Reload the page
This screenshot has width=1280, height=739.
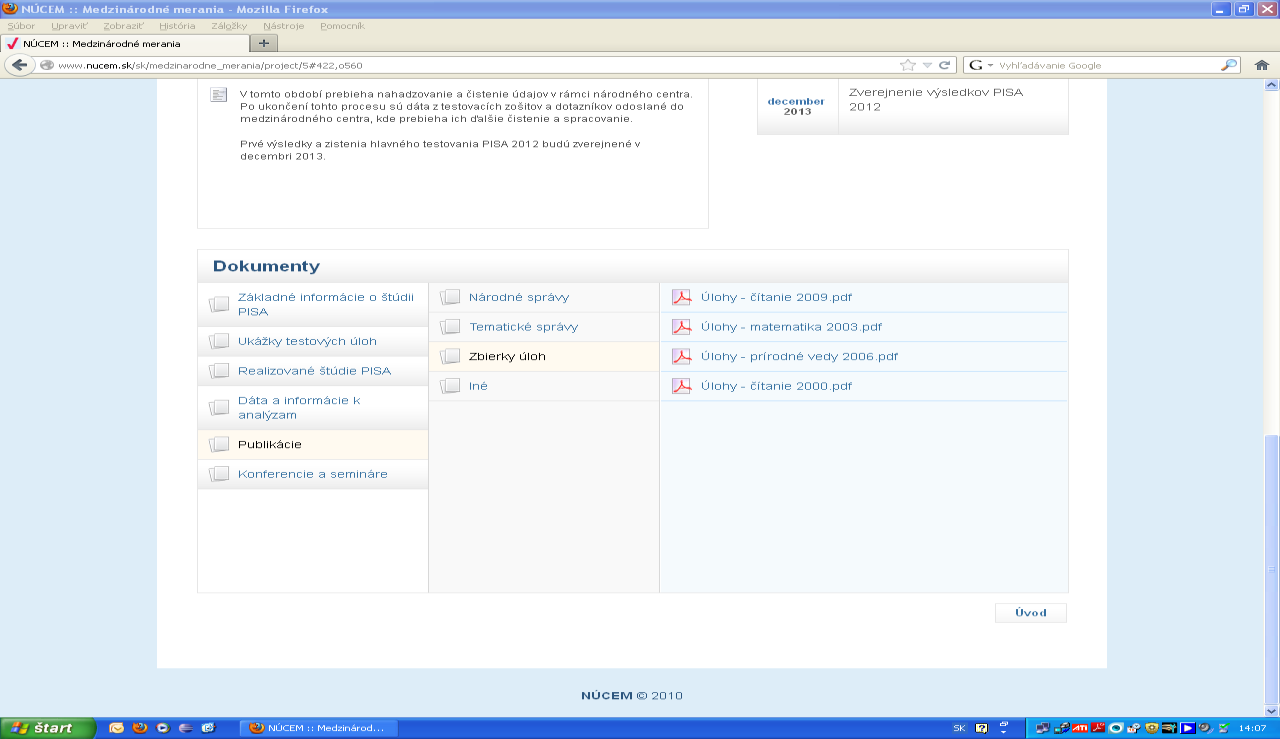click(943, 65)
